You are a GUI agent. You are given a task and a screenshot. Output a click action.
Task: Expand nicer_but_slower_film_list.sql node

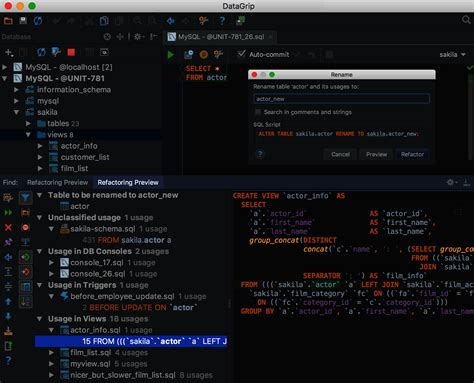click(51, 375)
